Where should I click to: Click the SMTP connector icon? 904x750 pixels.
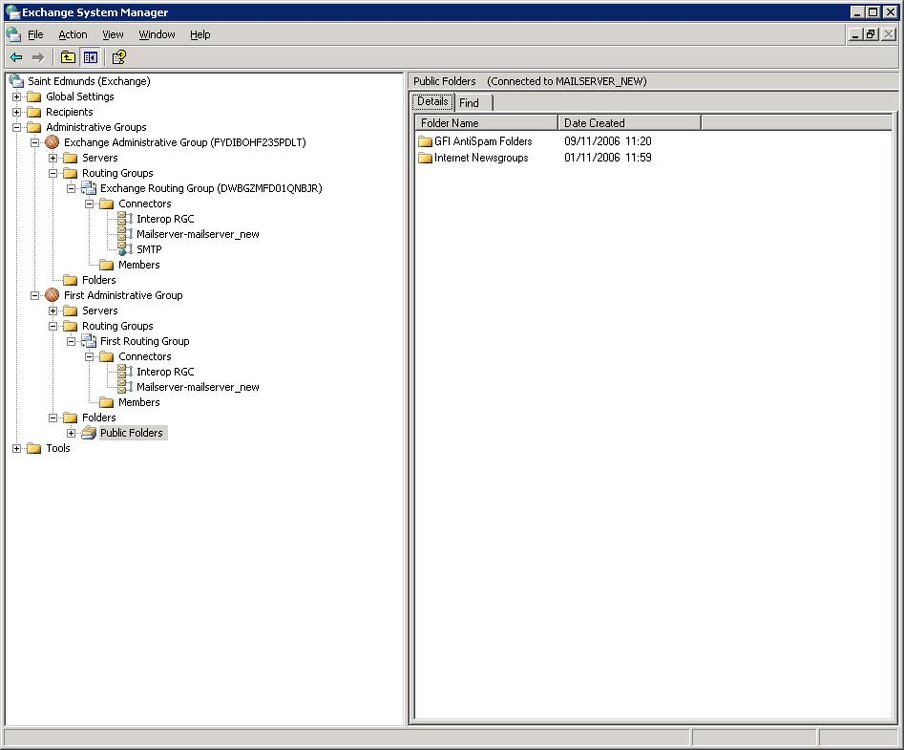pos(125,249)
